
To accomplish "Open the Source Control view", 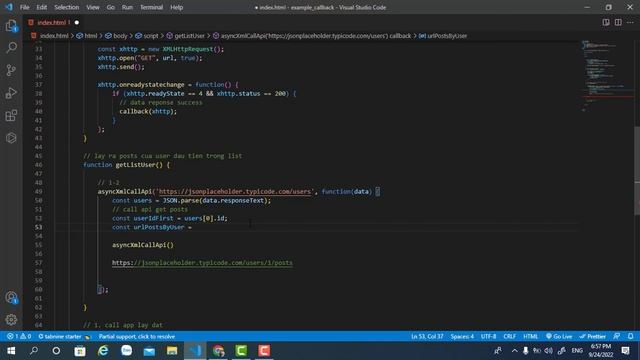I will [x=11, y=70].
